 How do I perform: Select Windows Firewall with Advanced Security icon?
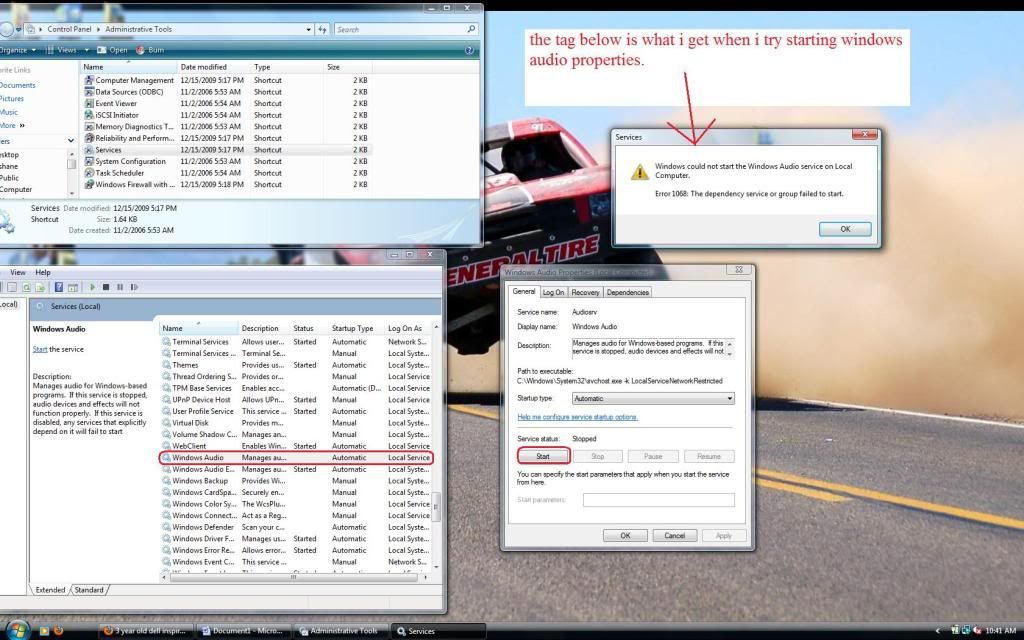tap(89, 185)
